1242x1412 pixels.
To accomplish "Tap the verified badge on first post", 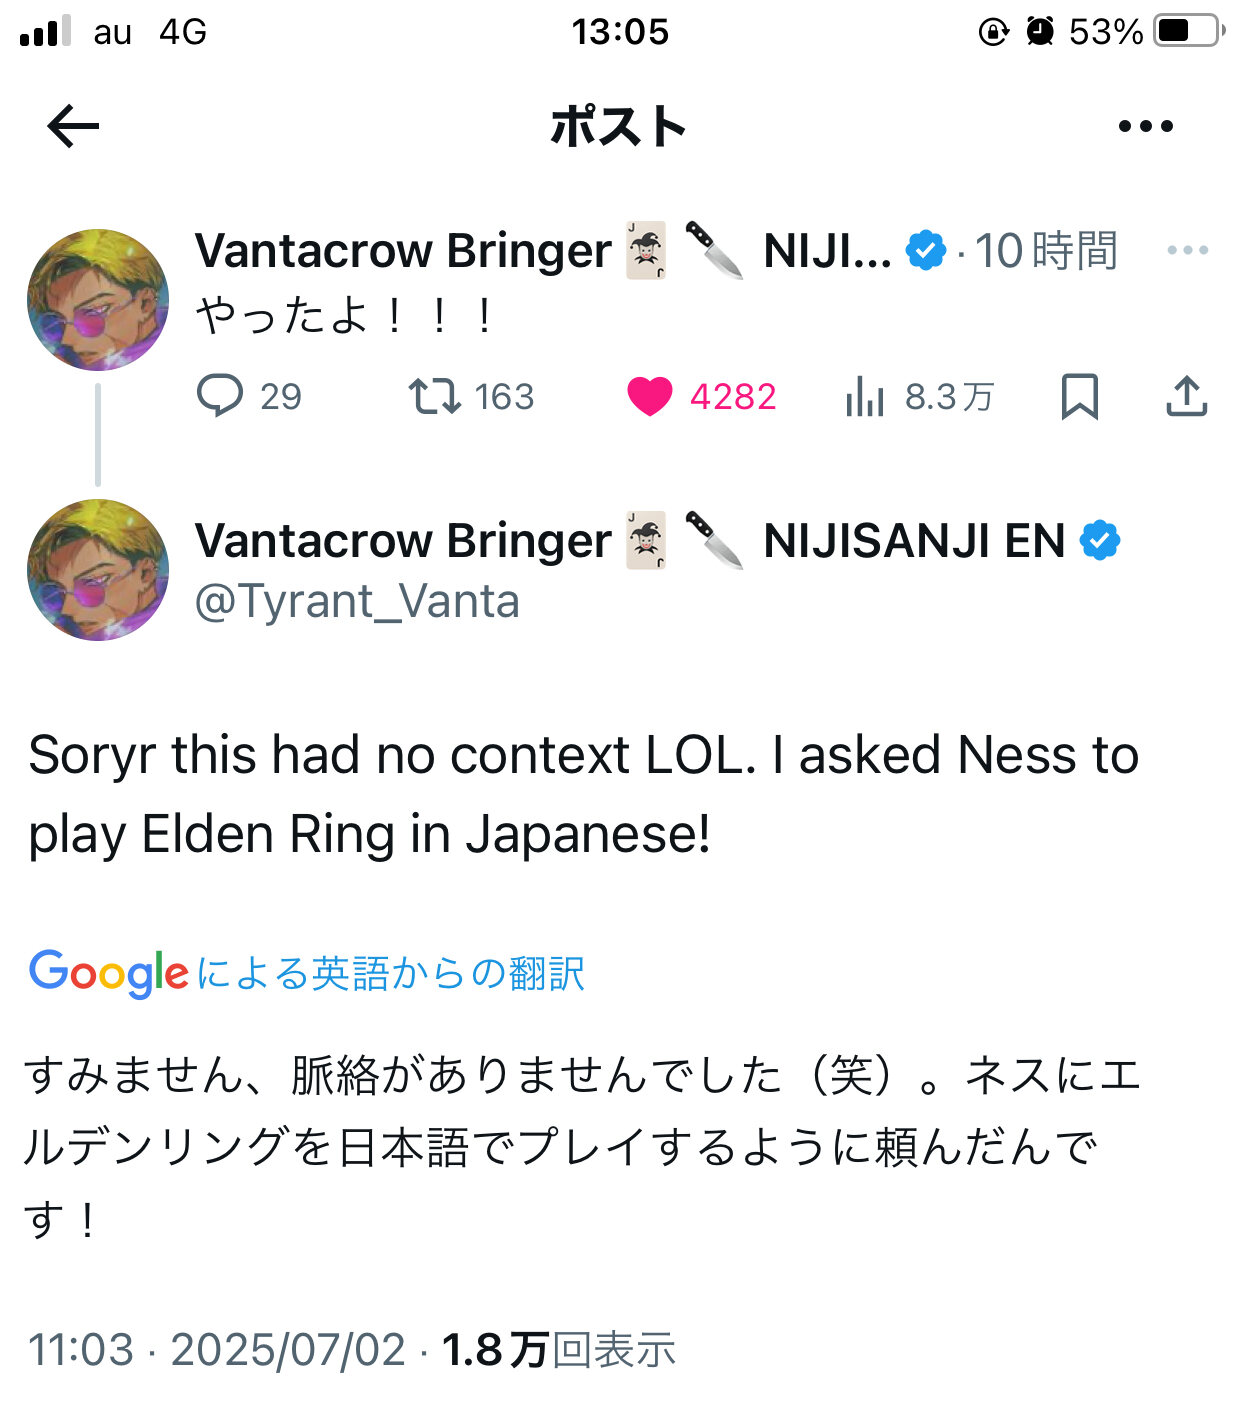I will 926,250.
